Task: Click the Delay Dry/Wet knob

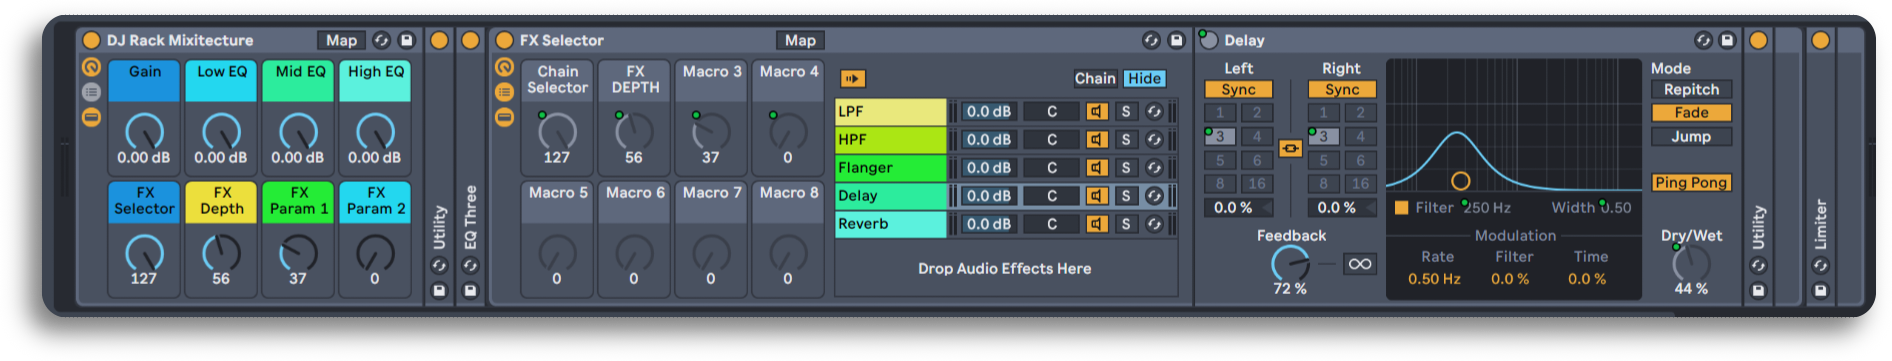Action: coord(1691,263)
